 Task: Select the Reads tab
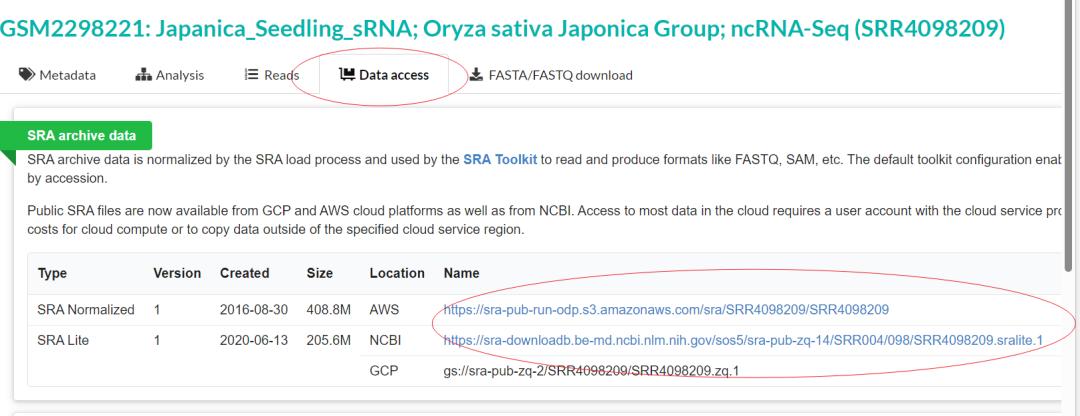point(281,76)
